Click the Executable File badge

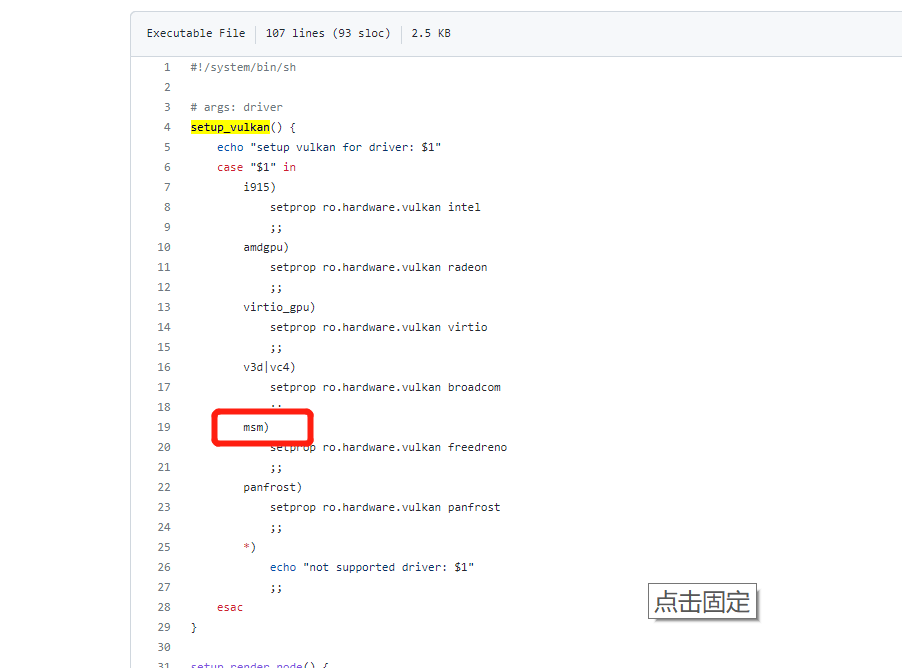point(195,33)
